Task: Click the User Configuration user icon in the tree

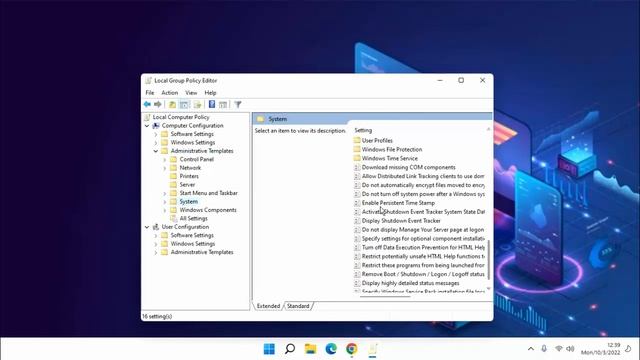Action: pyautogui.click(x=156, y=227)
